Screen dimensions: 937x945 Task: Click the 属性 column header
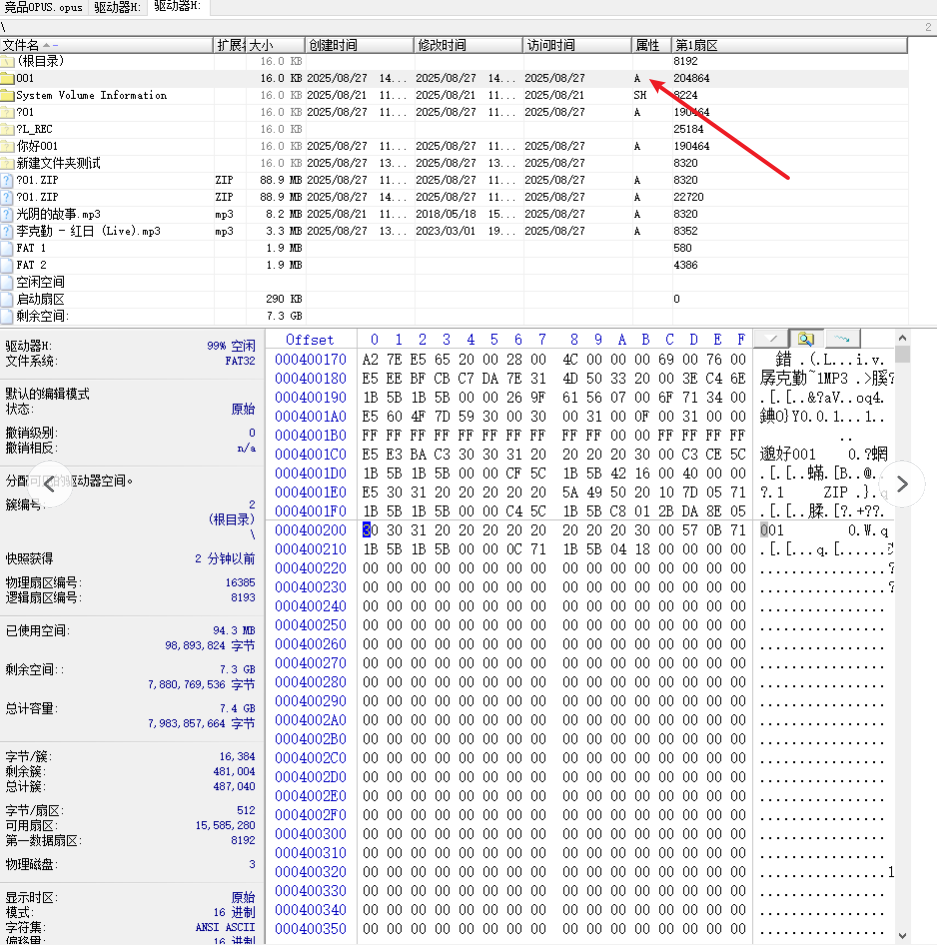(651, 45)
